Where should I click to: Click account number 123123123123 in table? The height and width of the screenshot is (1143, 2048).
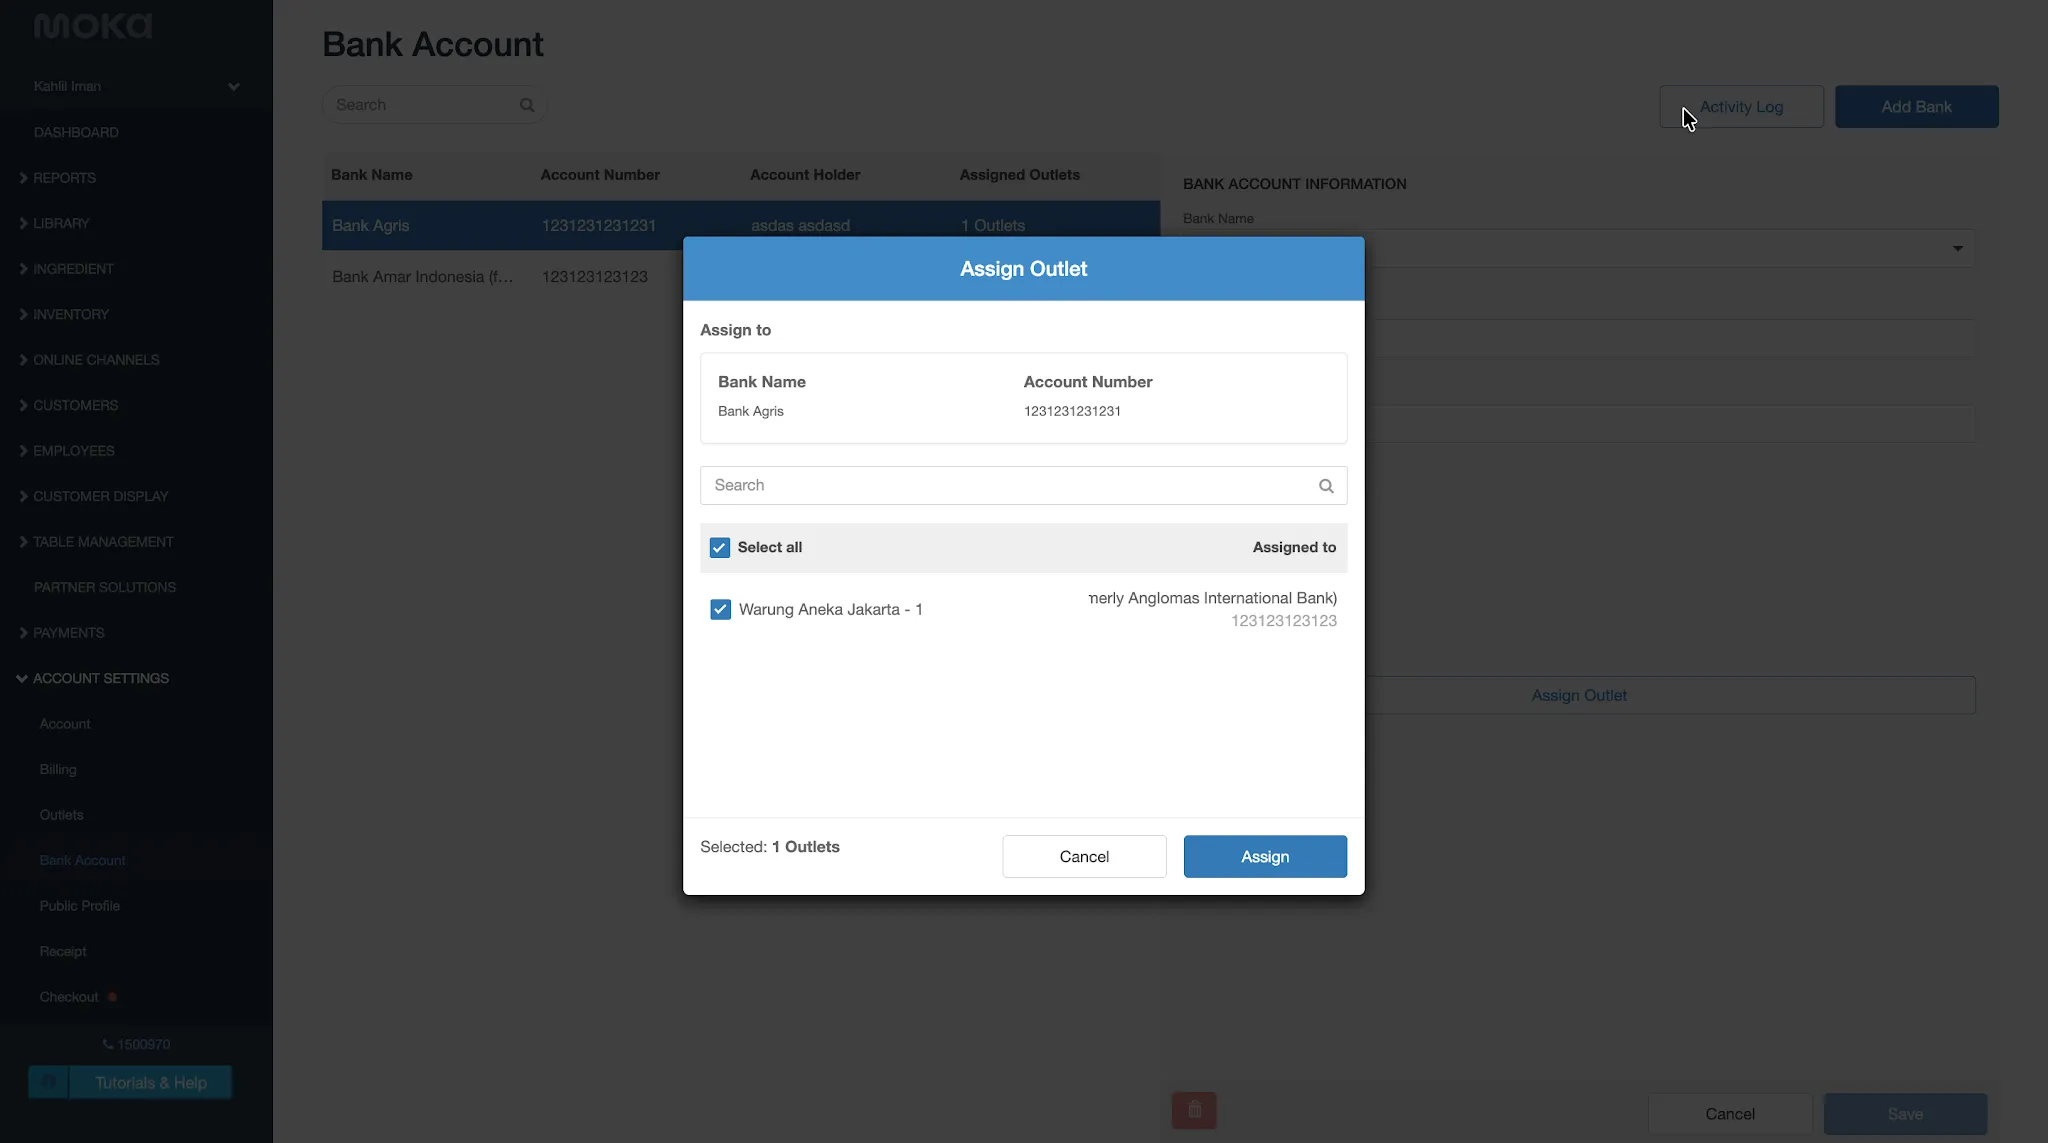[x=595, y=277]
